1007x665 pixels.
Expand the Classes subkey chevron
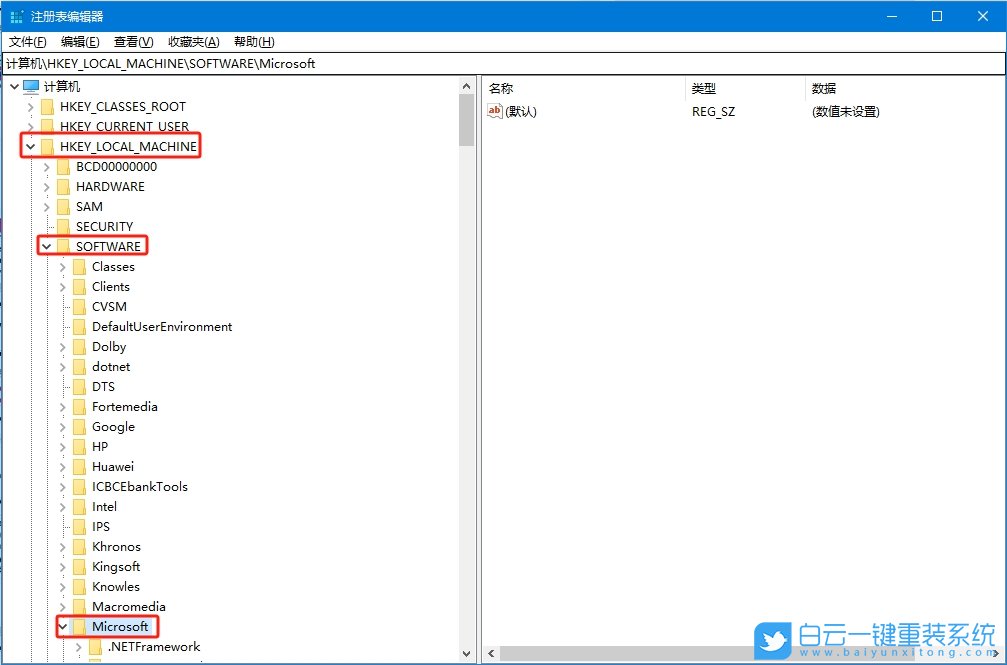(63, 266)
